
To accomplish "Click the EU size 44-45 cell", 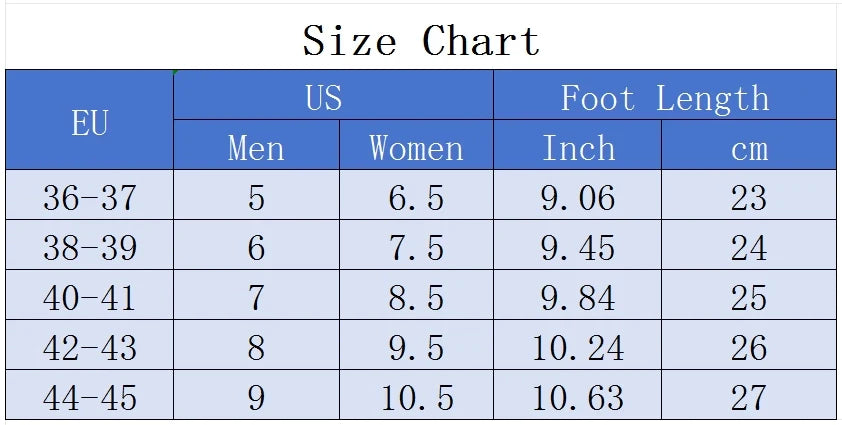I will (x=89, y=398).
